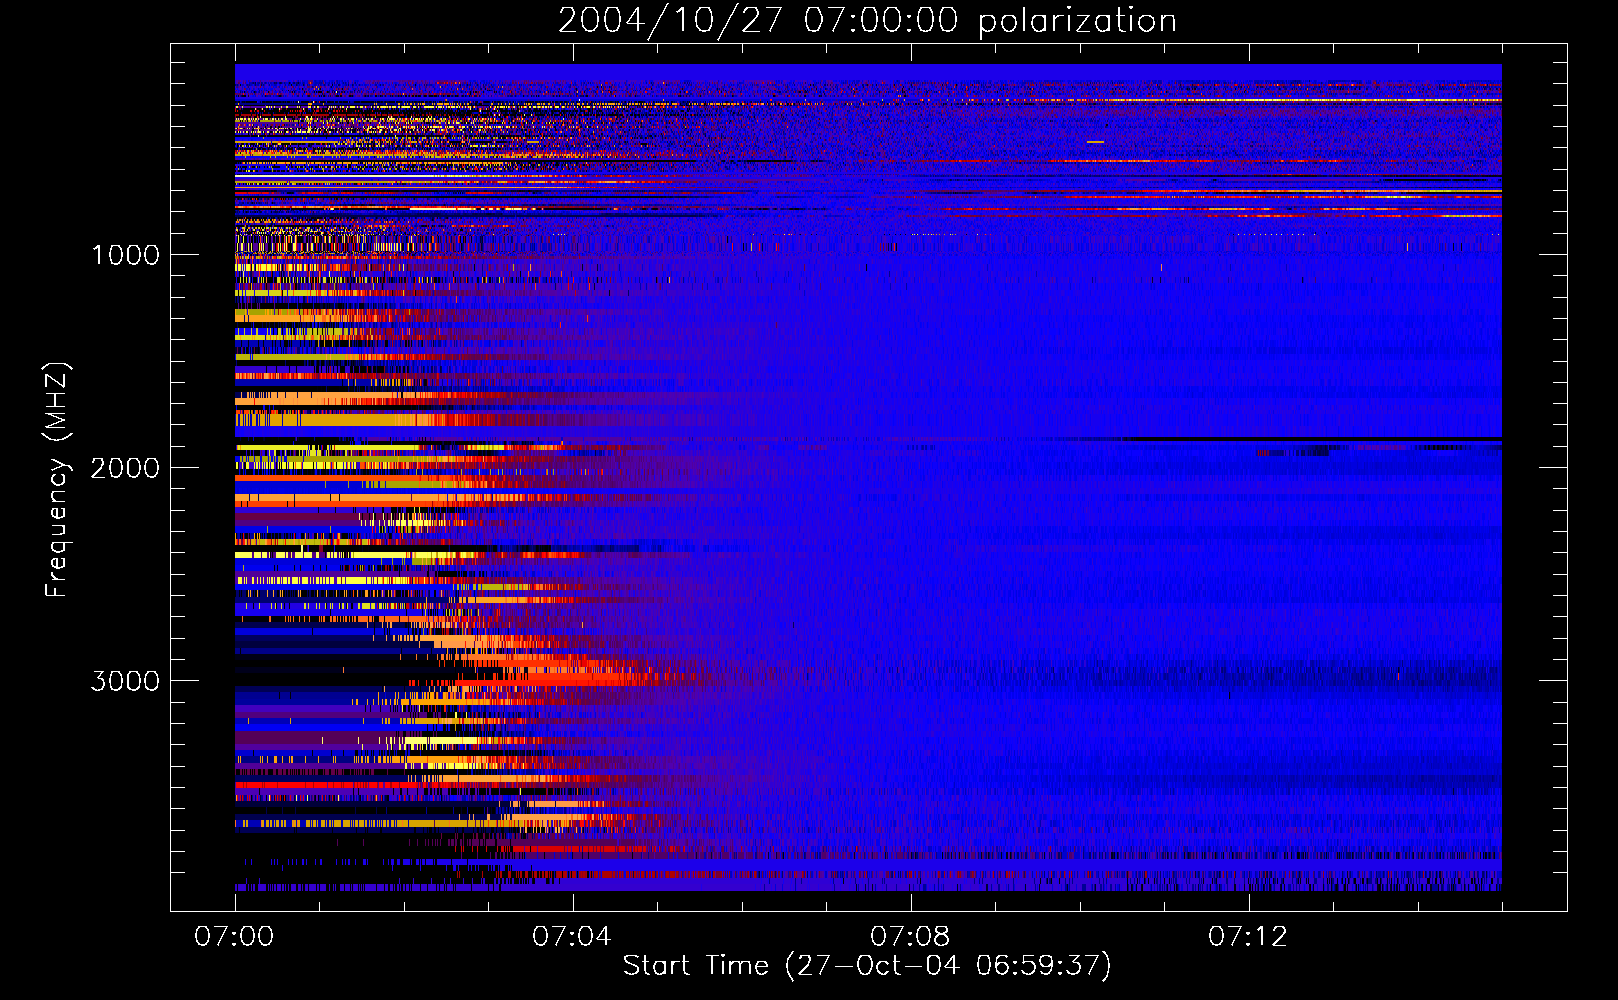Click the 07:08 time tick label
Image resolution: width=1618 pixels, height=1000 pixels.
tap(910, 937)
